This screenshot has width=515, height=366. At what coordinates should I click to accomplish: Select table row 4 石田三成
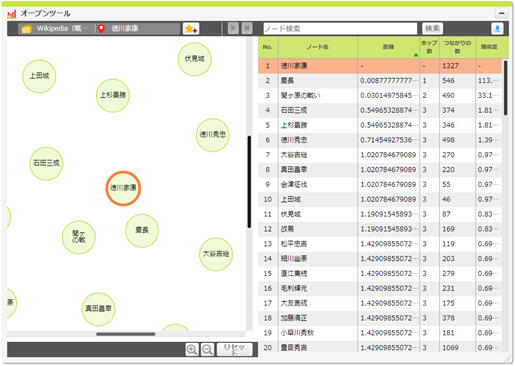(x=380, y=110)
